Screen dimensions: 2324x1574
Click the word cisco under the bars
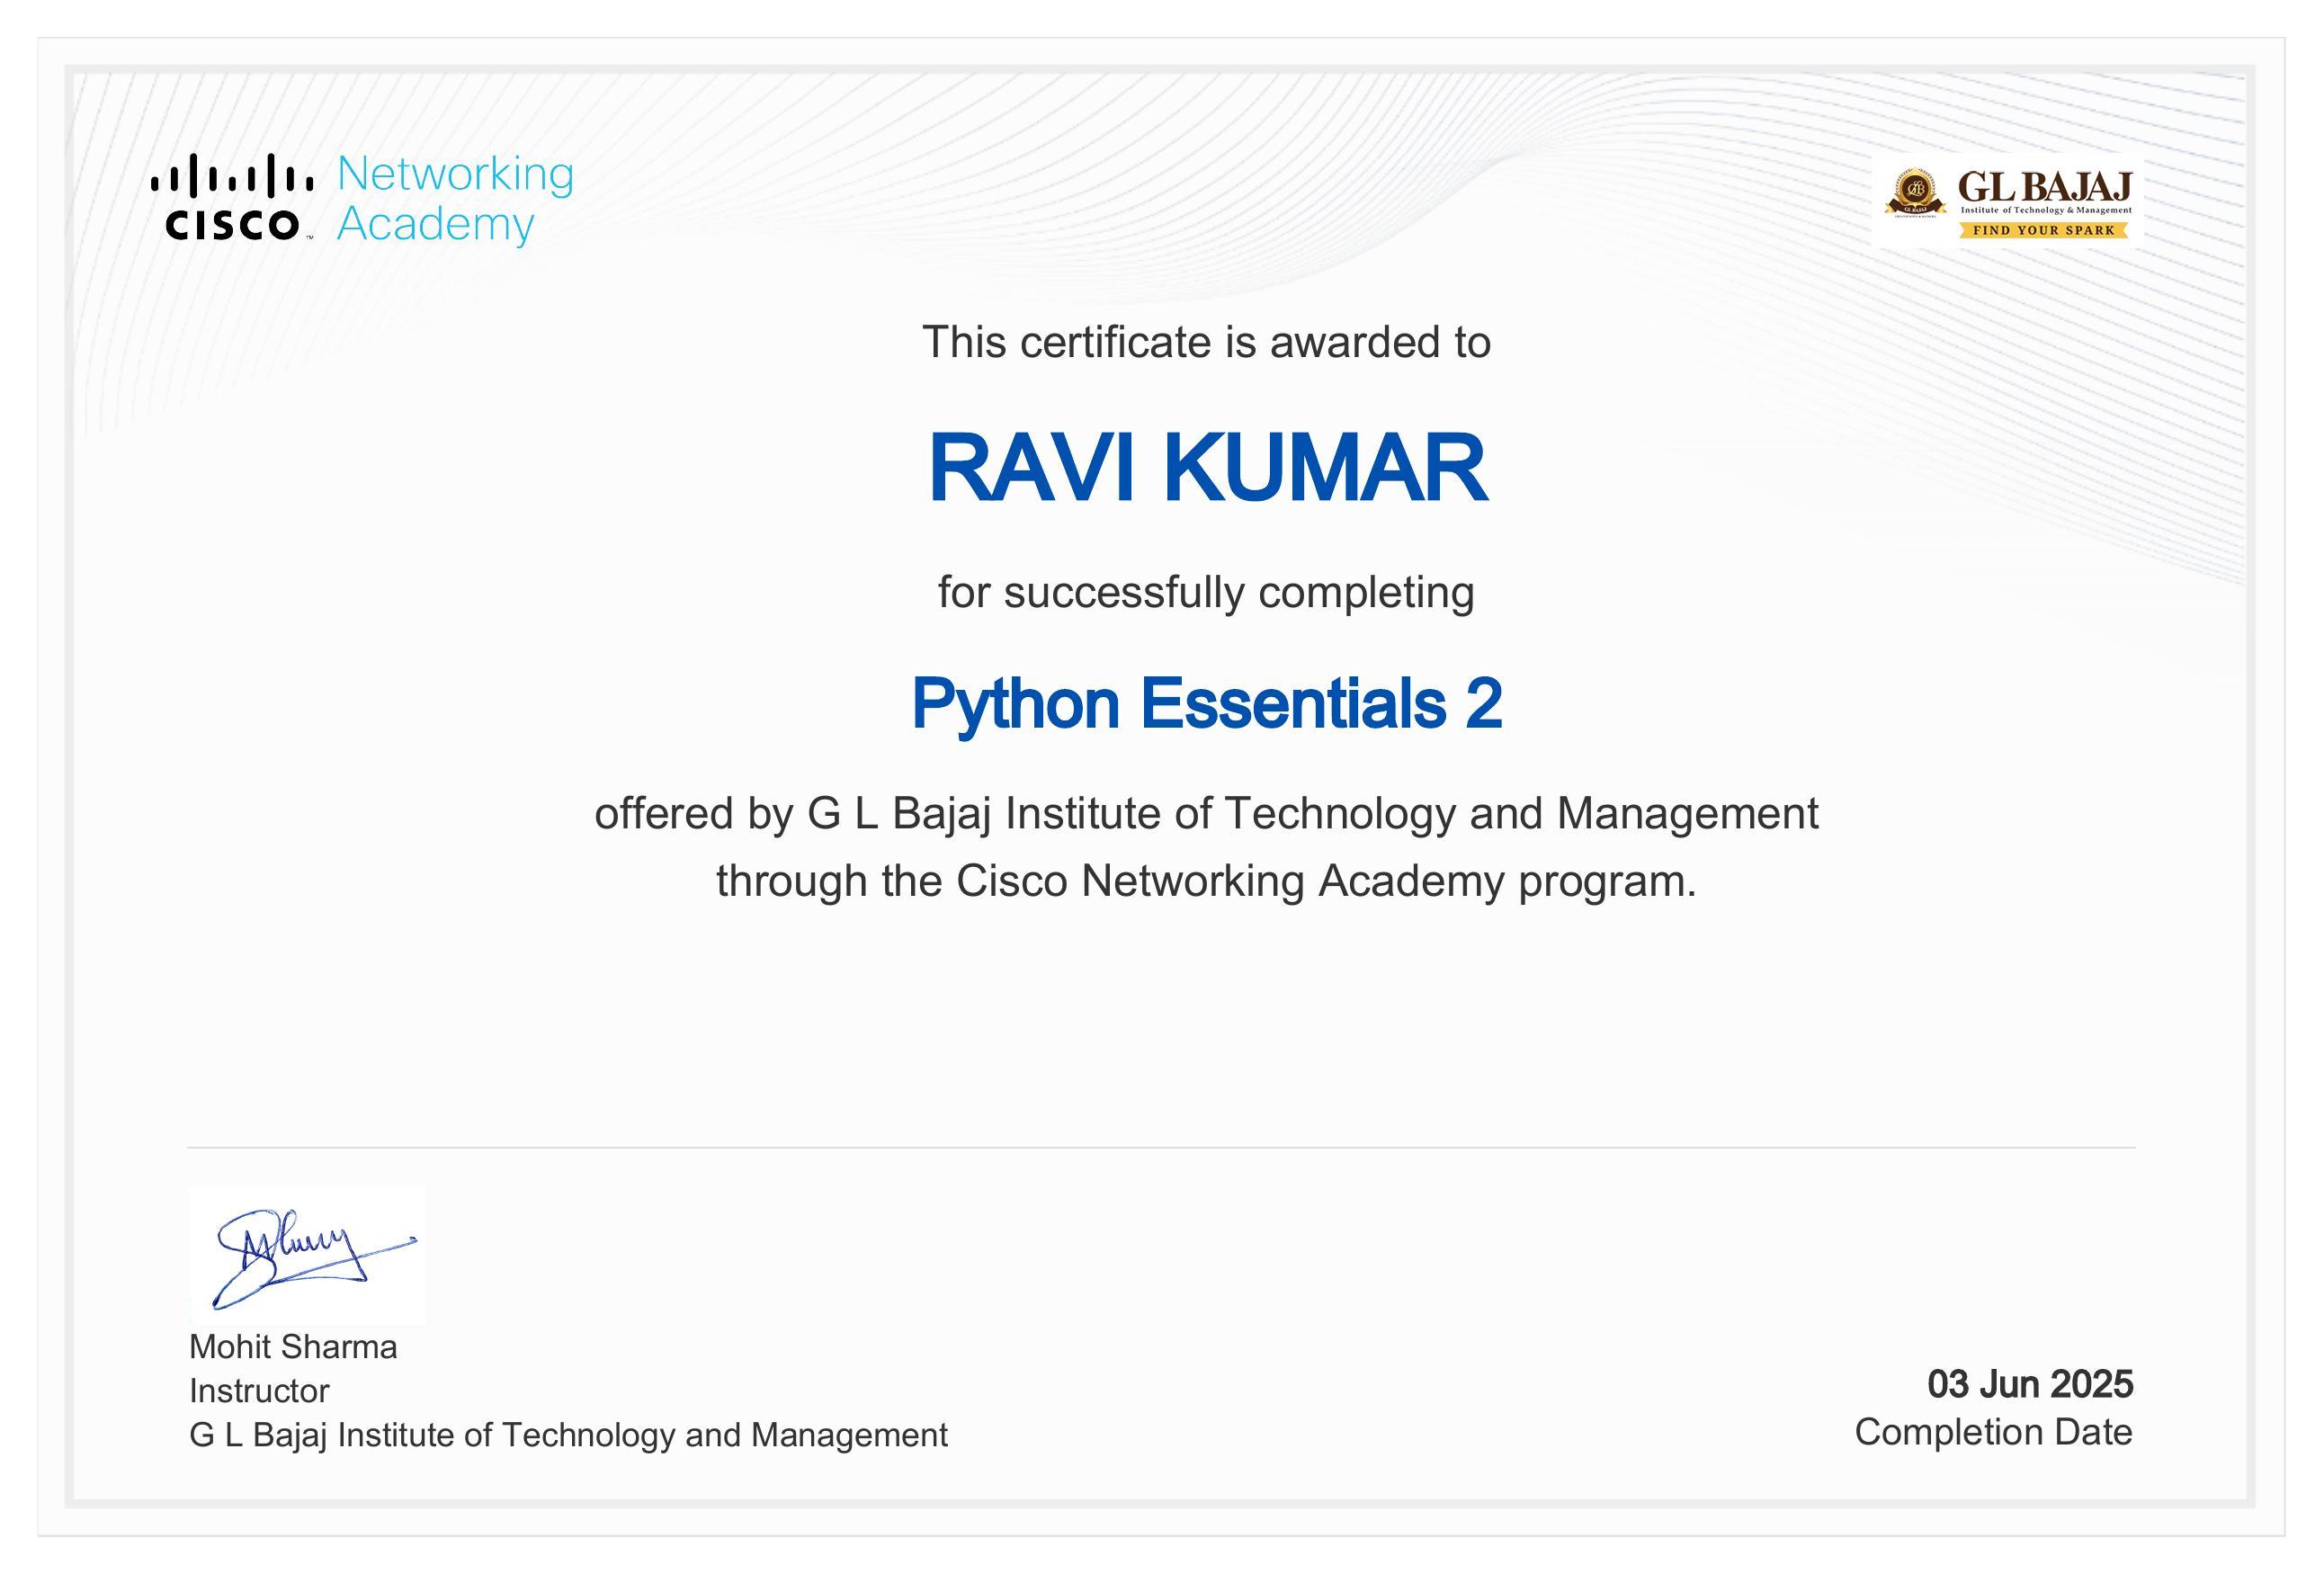pyautogui.click(x=232, y=225)
